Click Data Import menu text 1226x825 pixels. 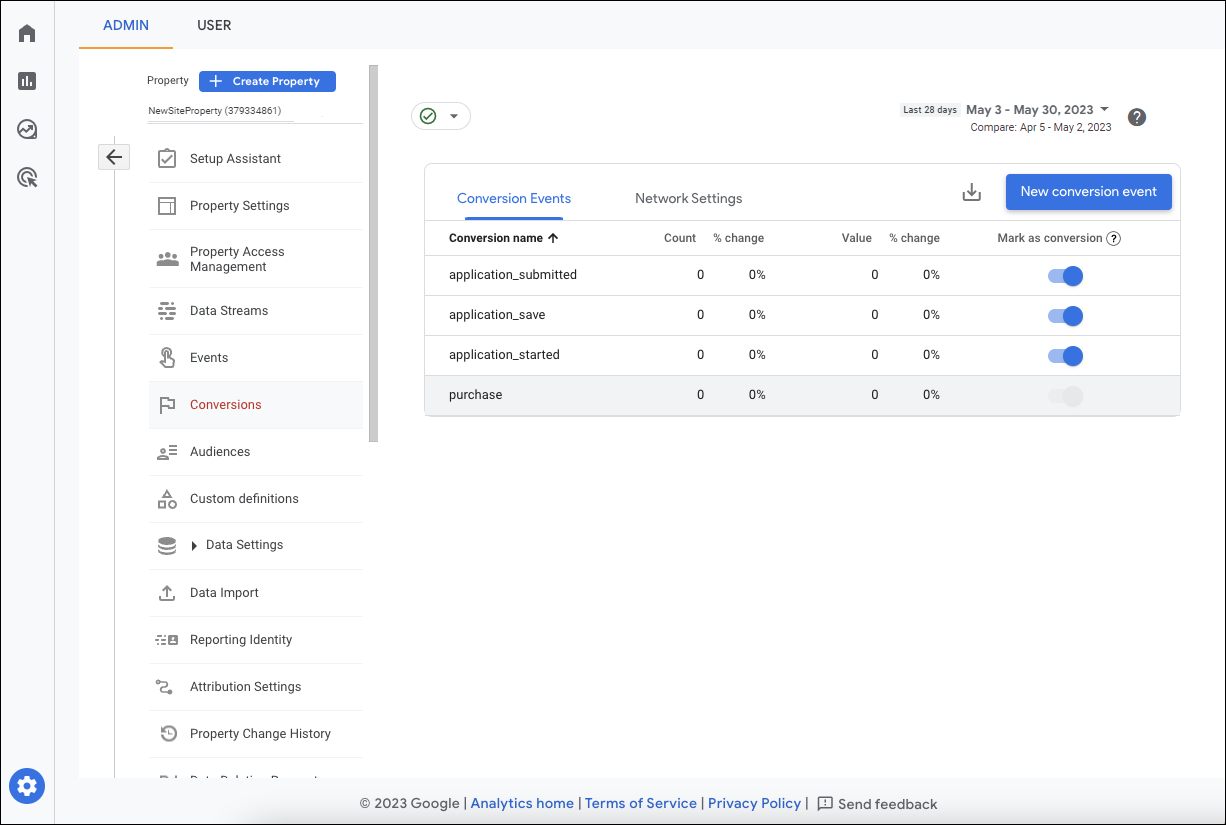point(224,593)
